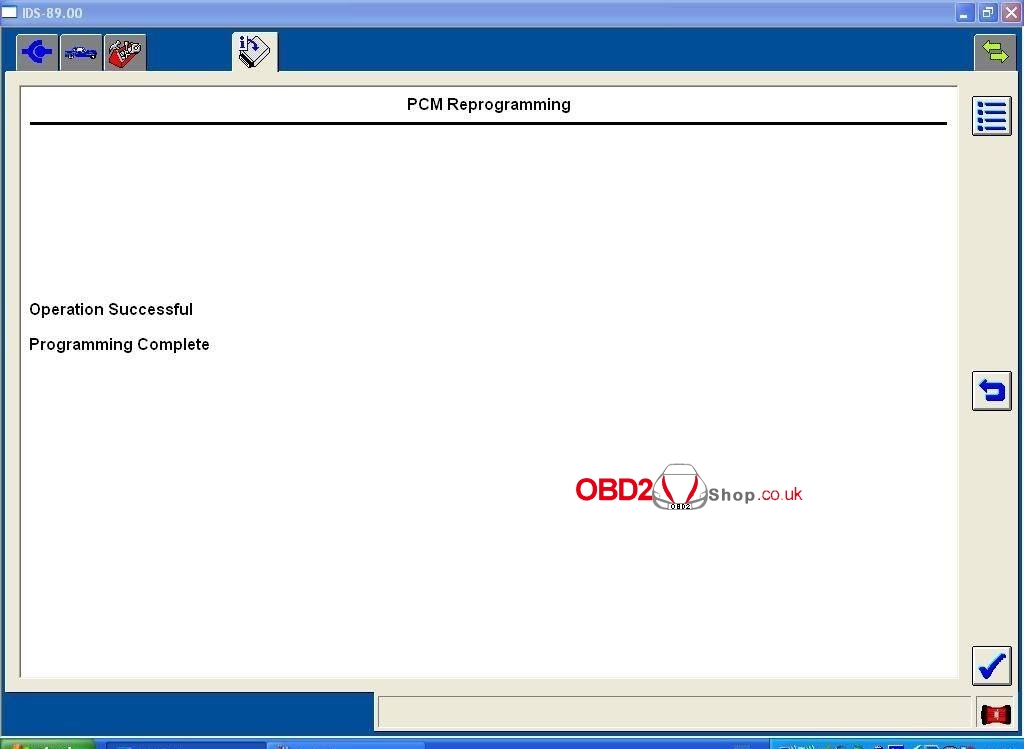Switch to the vehicle identification car tab
Image resolution: width=1024 pixels, height=749 pixels.
coord(81,52)
